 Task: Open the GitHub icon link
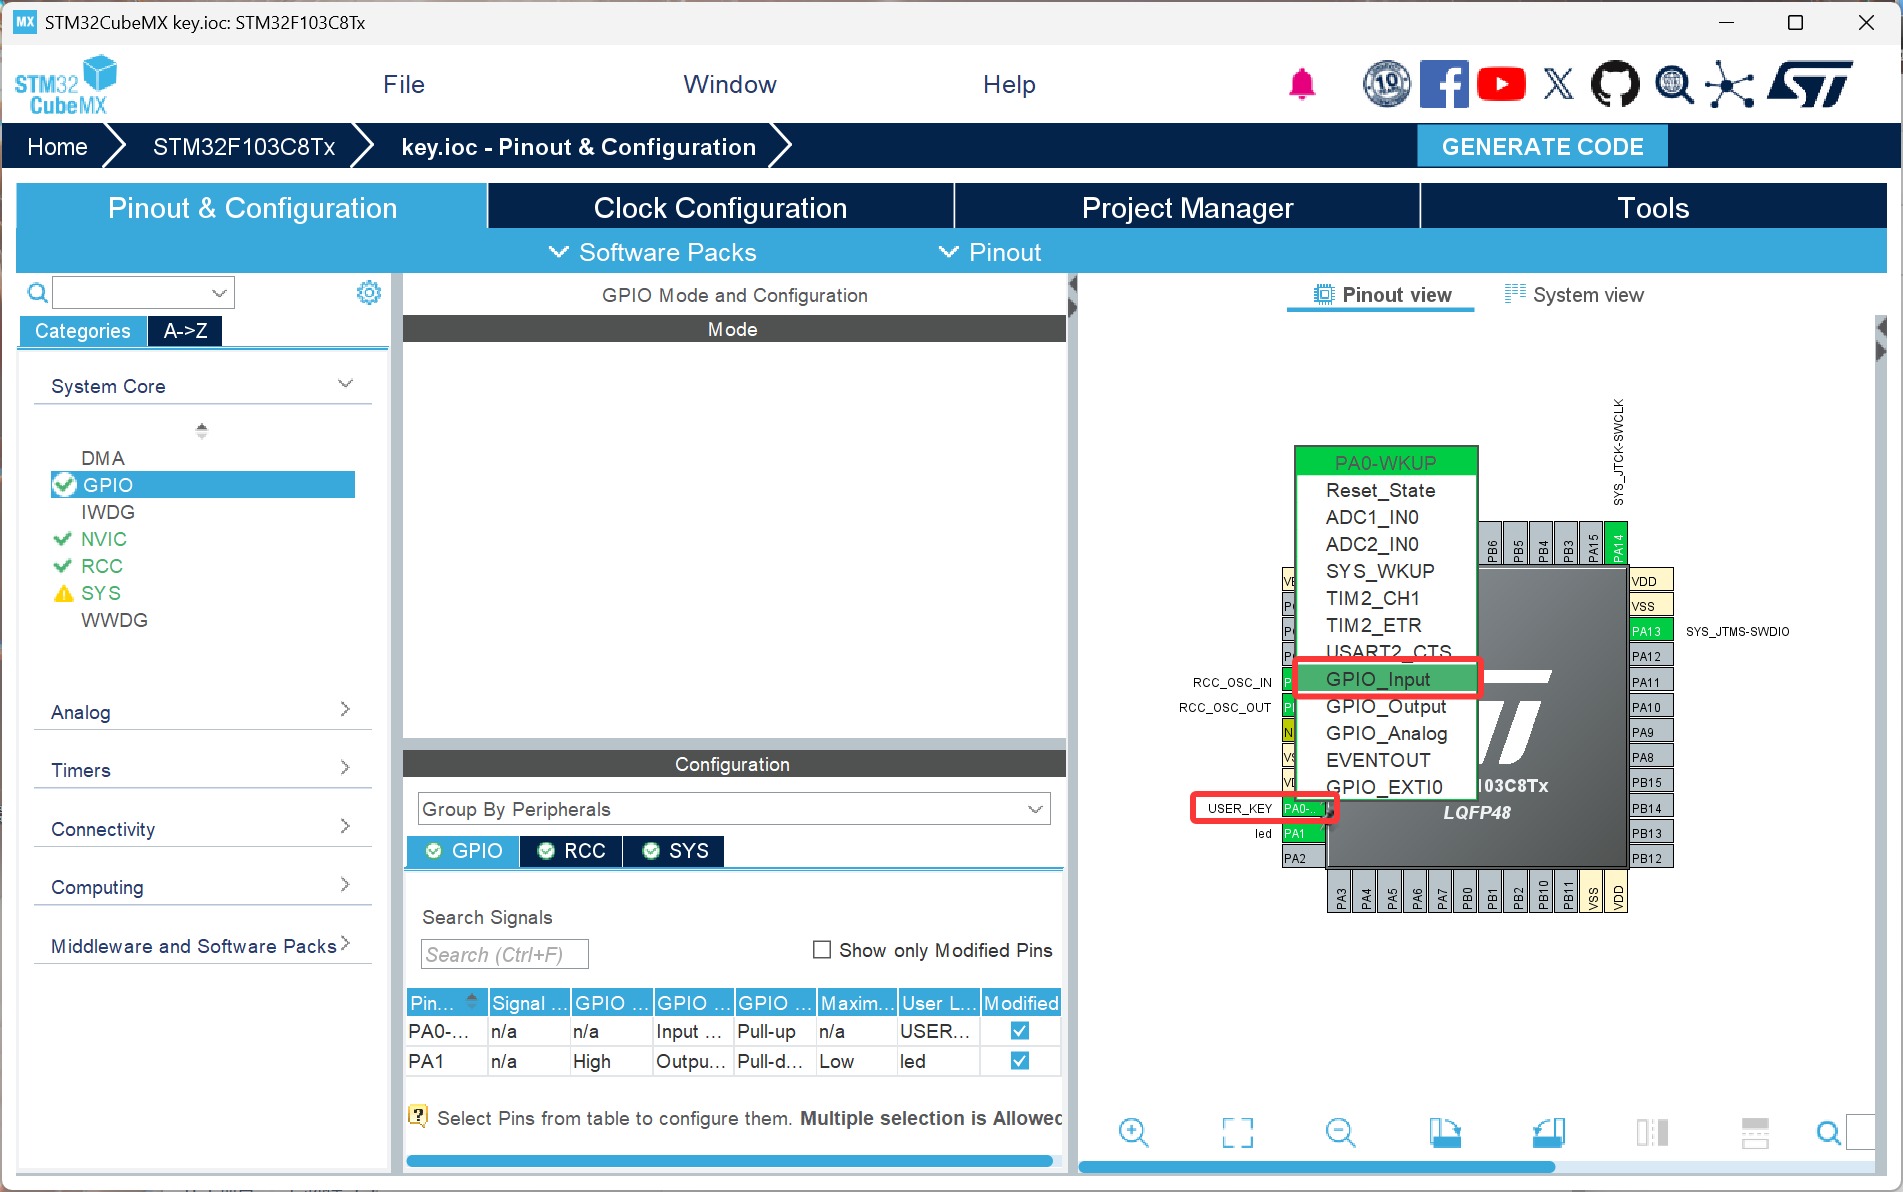[1615, 84]
